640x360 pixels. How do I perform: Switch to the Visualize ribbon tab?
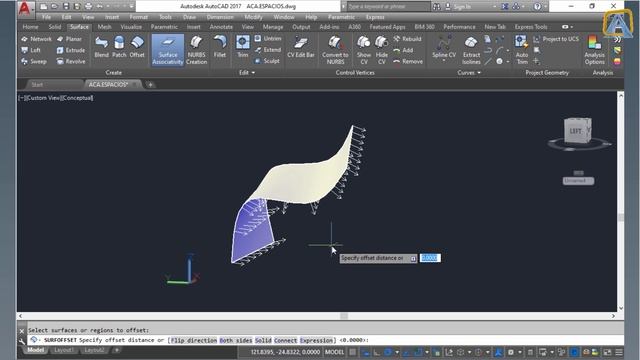(x=131, y=27)
